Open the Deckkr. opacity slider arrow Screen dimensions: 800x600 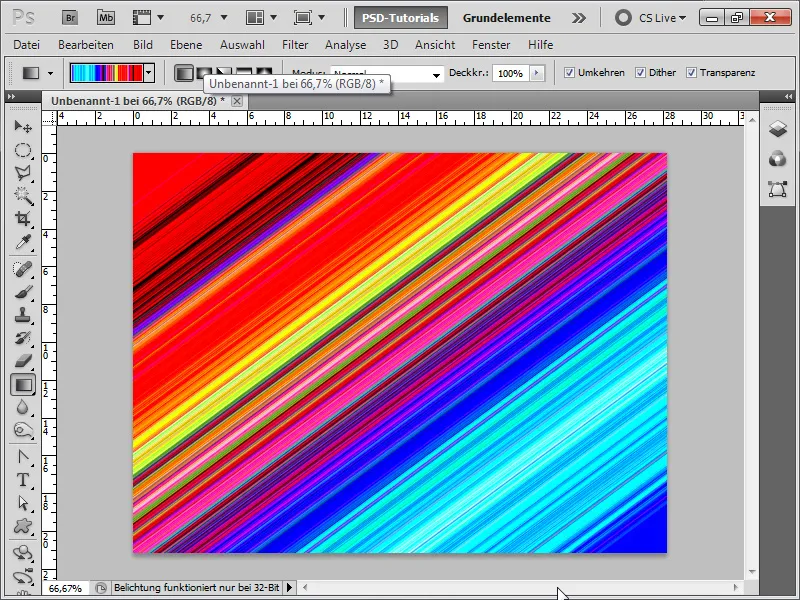coord(536,73)
